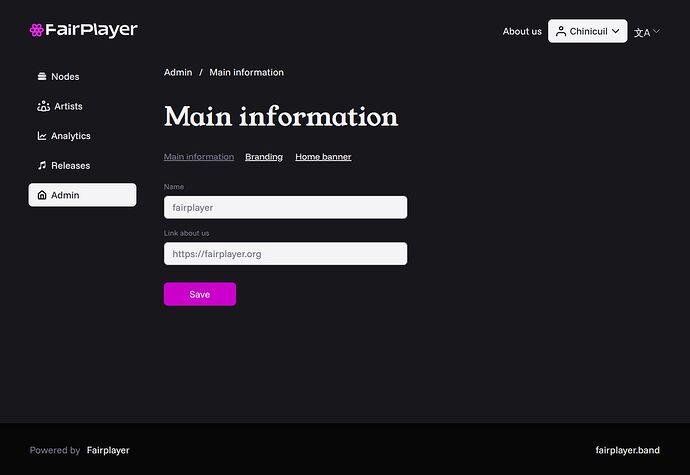The width and height of the screenshot is (690, 475).
Task: Switch to the Branding tab
Action: (264, 157)
